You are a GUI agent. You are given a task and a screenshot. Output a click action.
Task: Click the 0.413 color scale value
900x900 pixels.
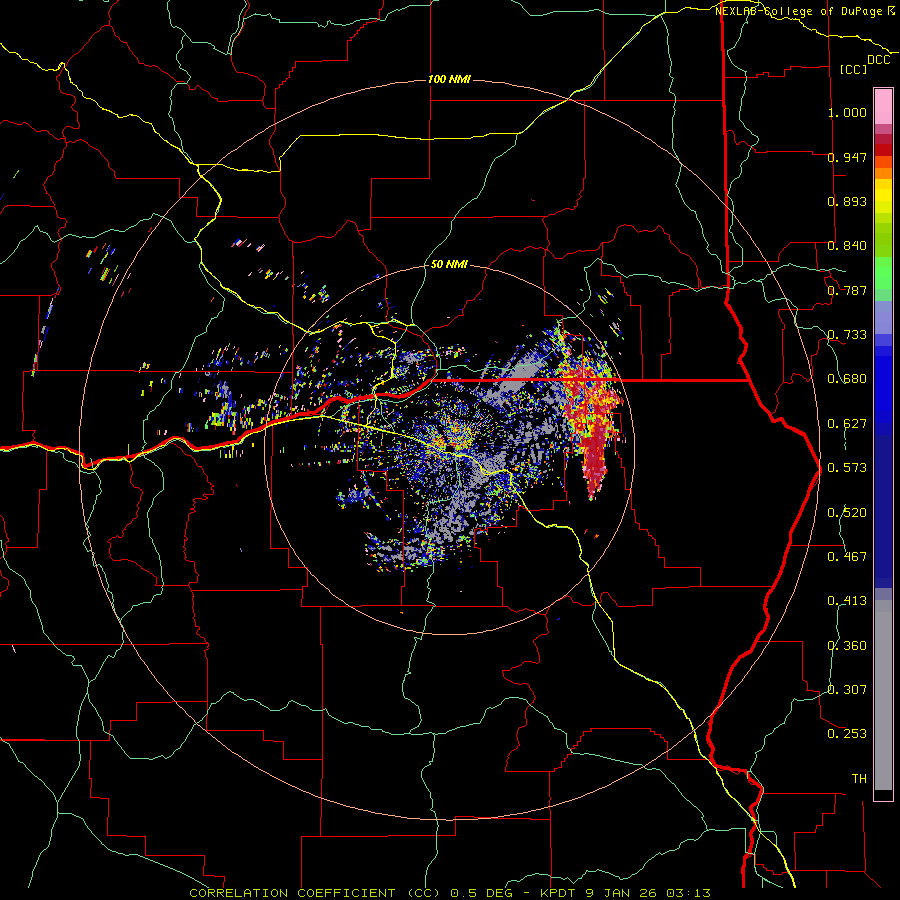tap(847, 601)
